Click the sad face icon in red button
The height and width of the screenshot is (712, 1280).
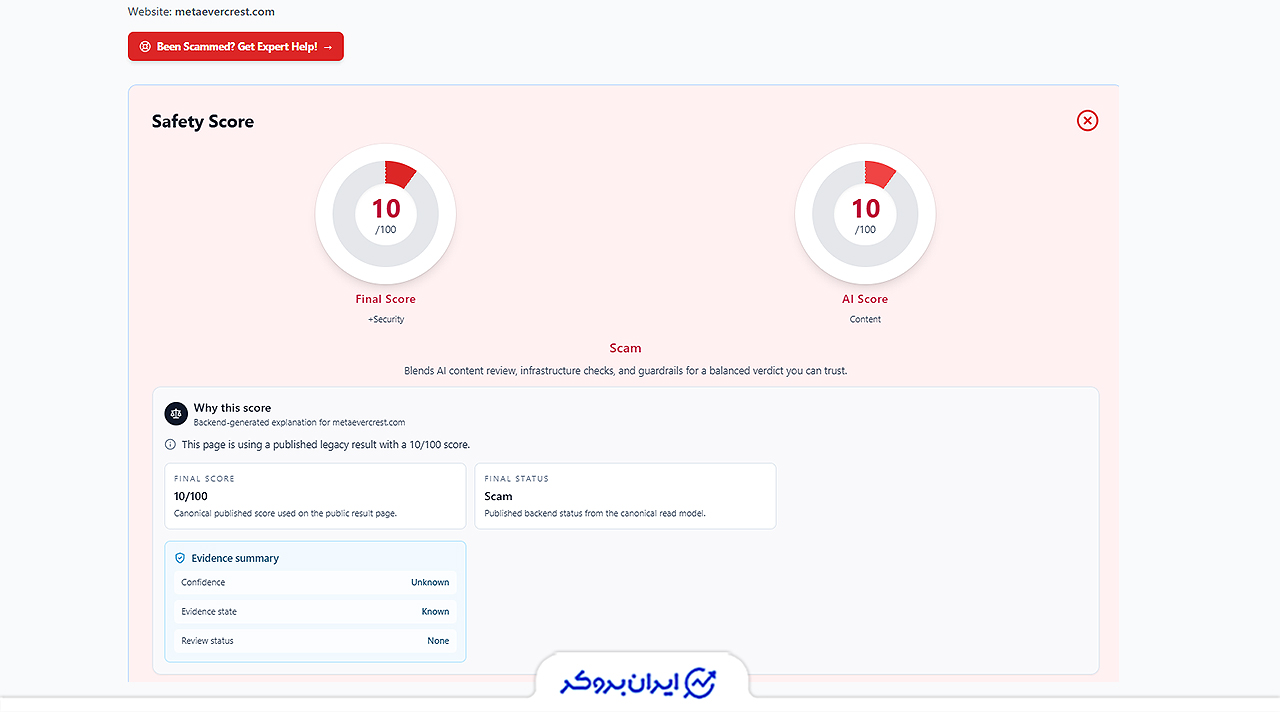tap(145, 47)
